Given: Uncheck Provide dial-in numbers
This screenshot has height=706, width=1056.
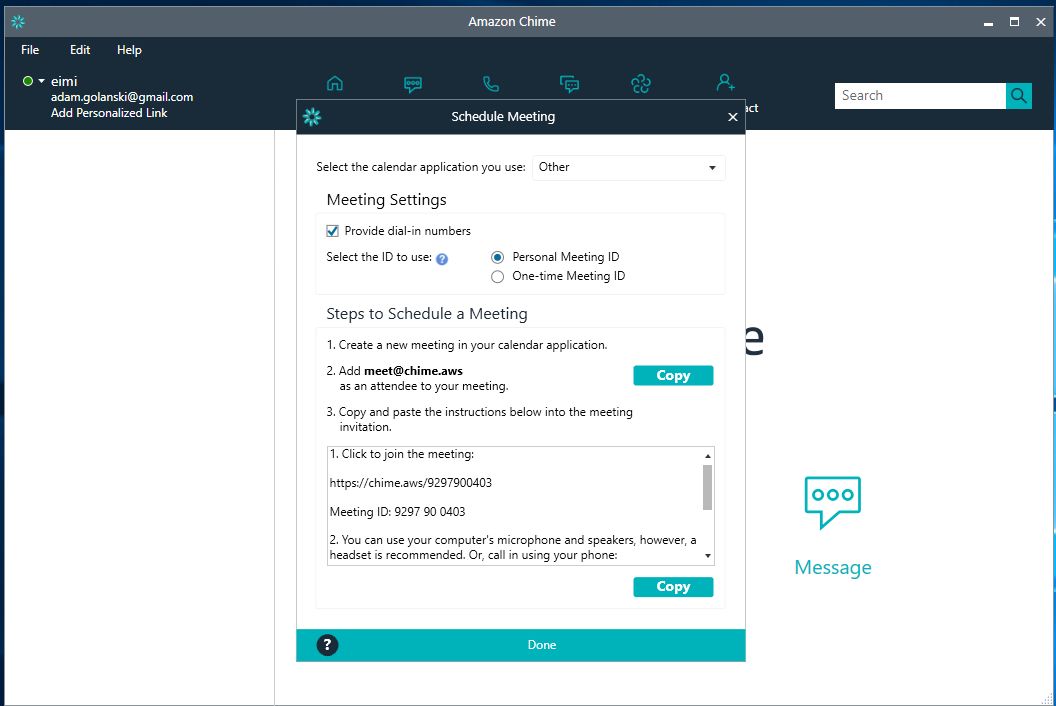Looking at the screenshot, I should click(333, 231).
